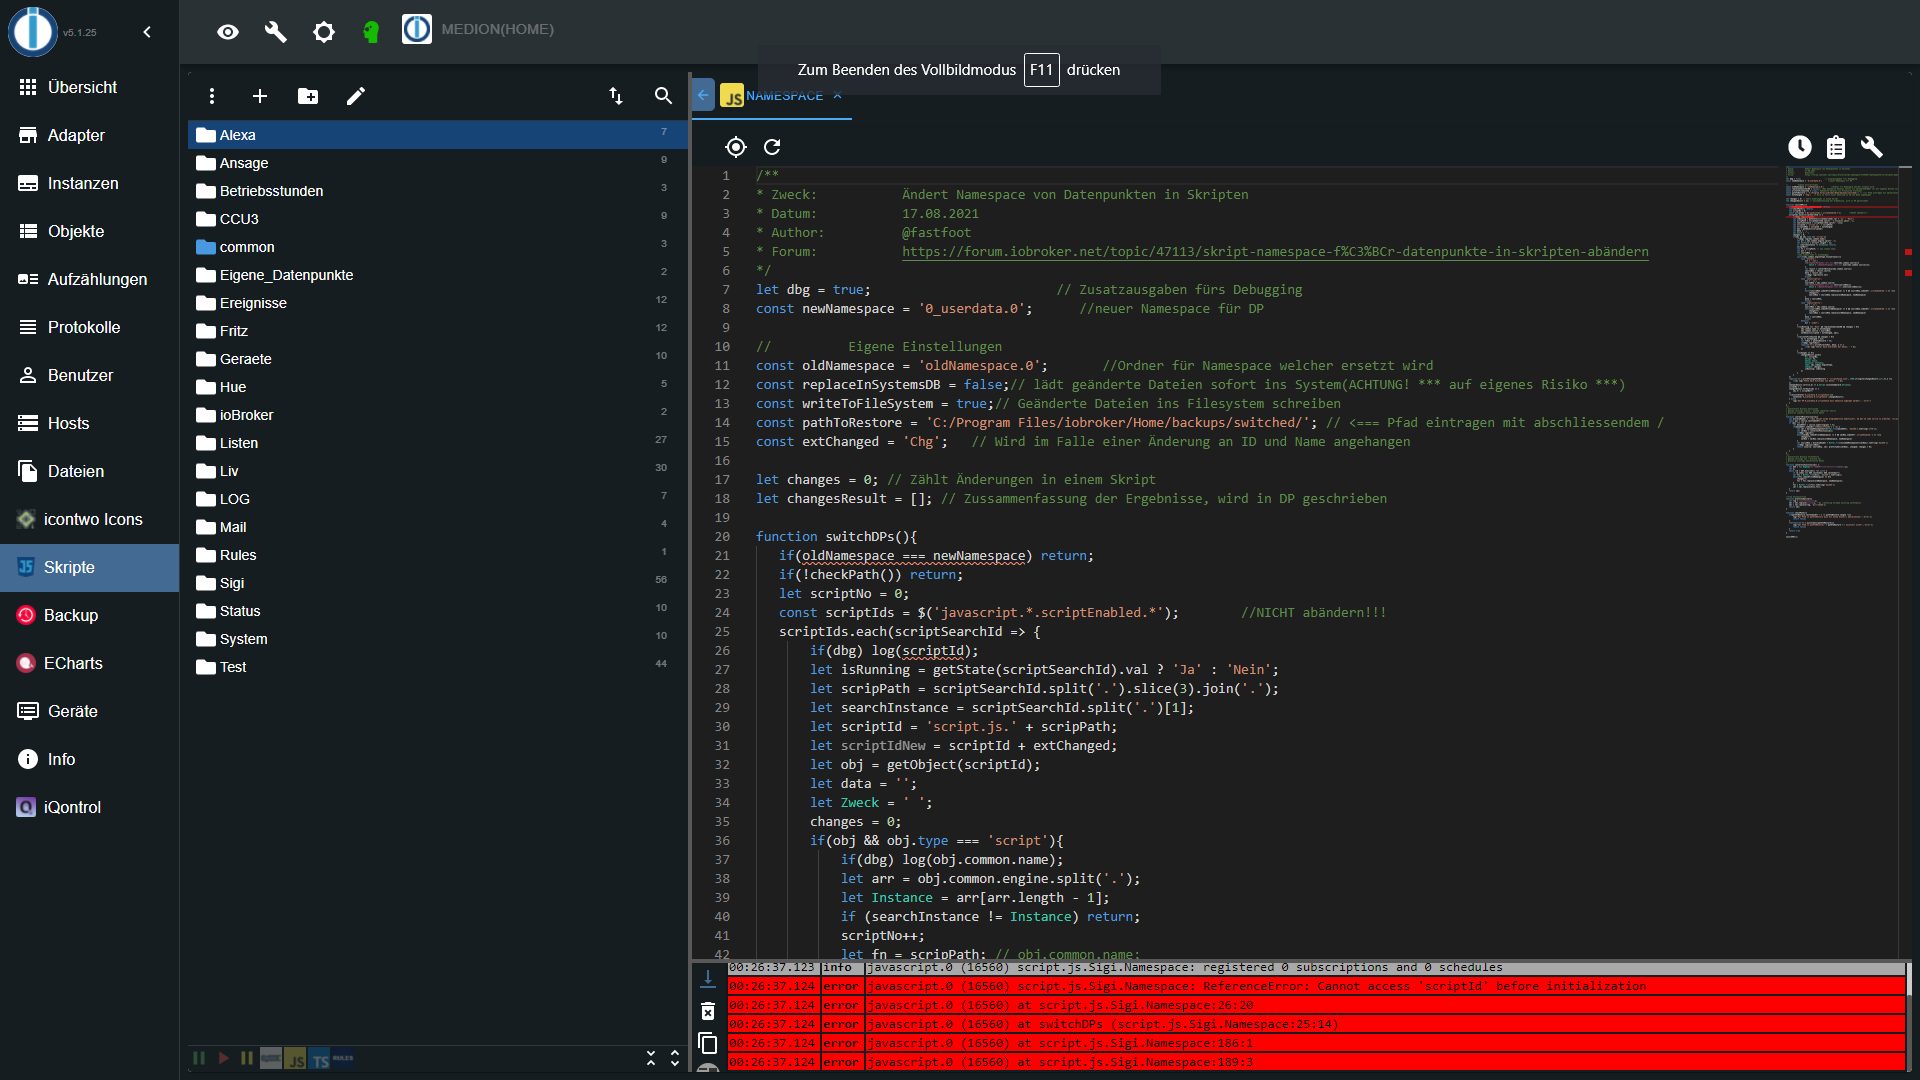This screenshot has height=1080, width=1920.
Task: Open Backup in the sidebar
Action: (90, 615)
